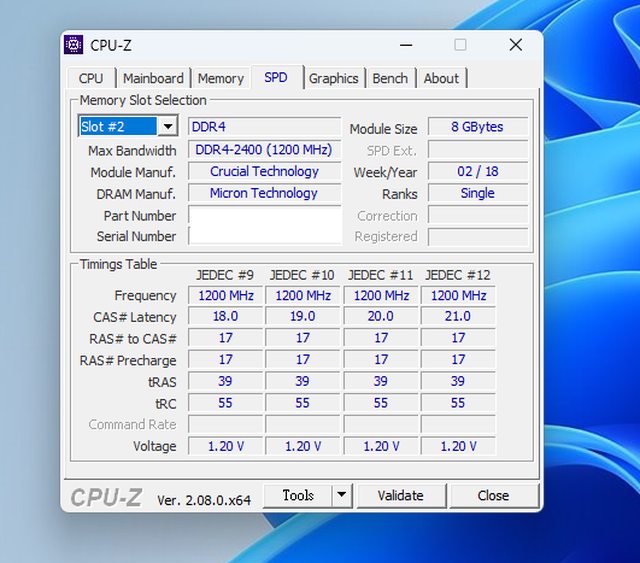The image size is (640, 563).
Task: Click the empty Serial Number field
Action: click(x=265, y=236)
